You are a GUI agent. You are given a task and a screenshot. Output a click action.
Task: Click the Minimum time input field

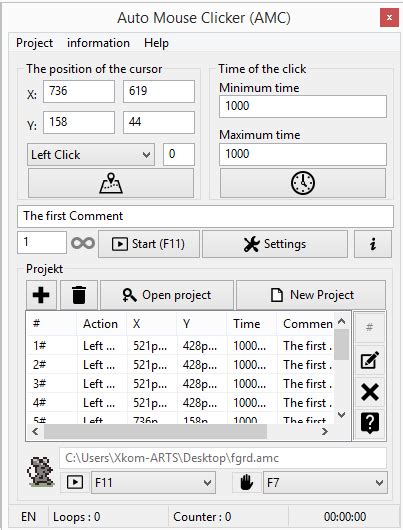[303, 106]
